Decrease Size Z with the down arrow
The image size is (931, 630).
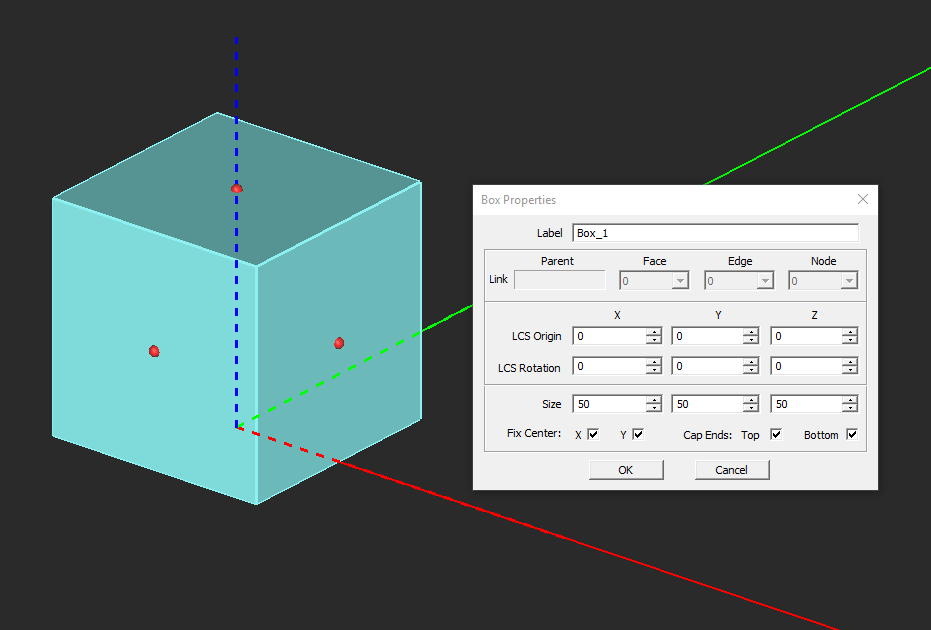(850, 408)
